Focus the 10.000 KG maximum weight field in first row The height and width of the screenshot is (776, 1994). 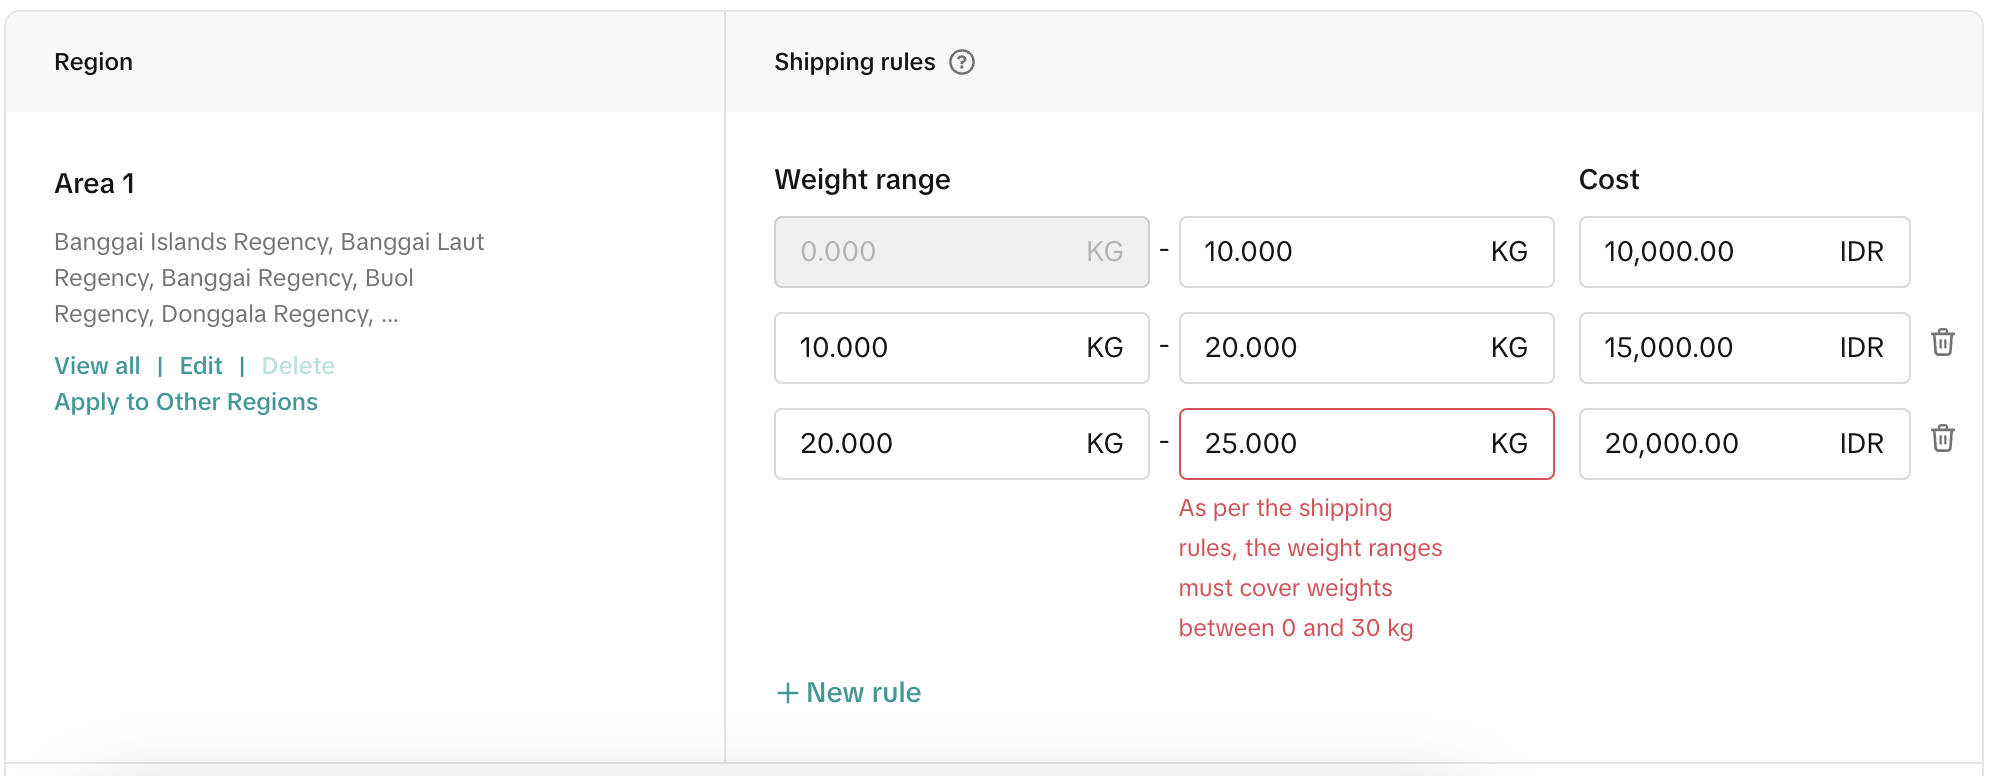pyautogui.click(x=1340, y=252)
